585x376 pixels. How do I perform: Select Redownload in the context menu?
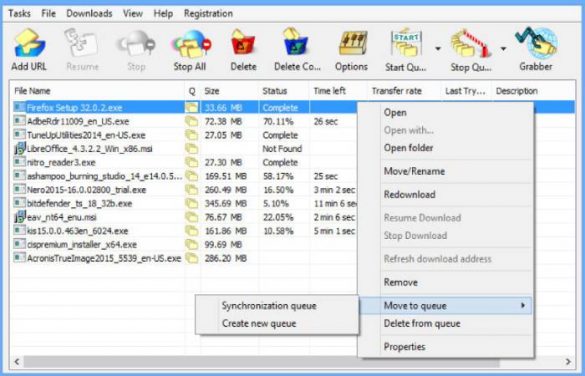point(410,194)
